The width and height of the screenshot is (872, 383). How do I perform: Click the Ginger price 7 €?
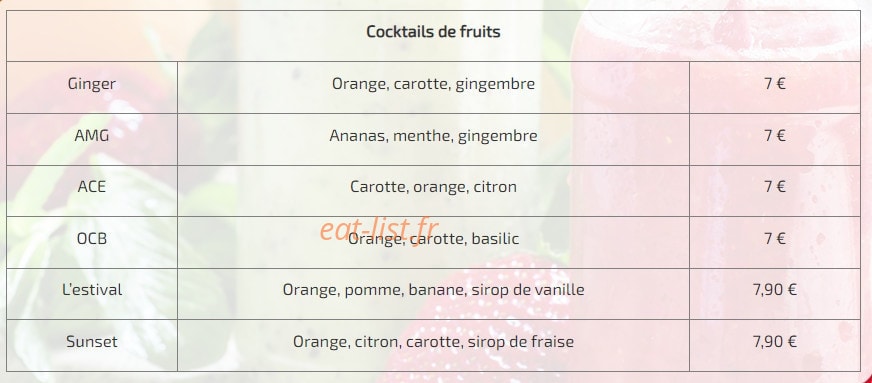tap(775, 84)
